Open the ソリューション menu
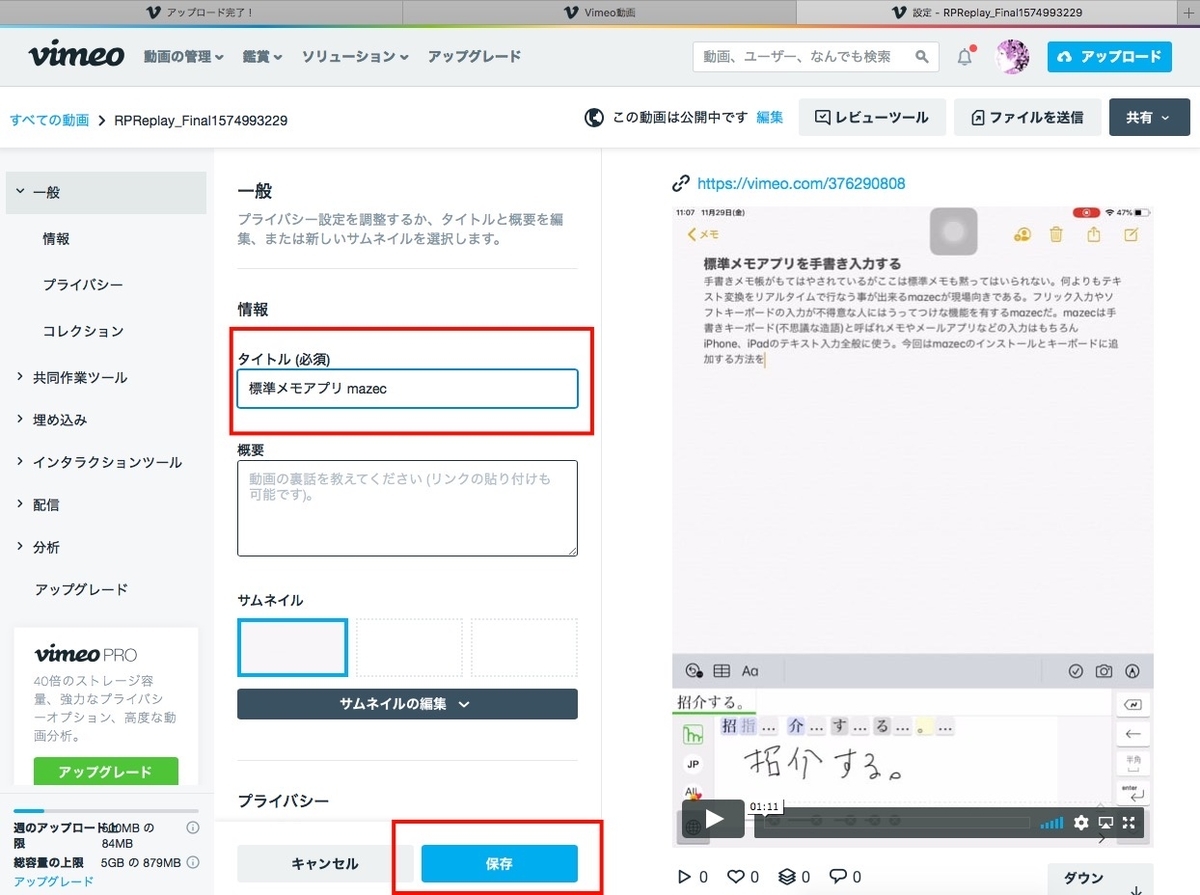Image resolution: width=1200 pixels, height=895 pixels. click(x=355, y=57)
